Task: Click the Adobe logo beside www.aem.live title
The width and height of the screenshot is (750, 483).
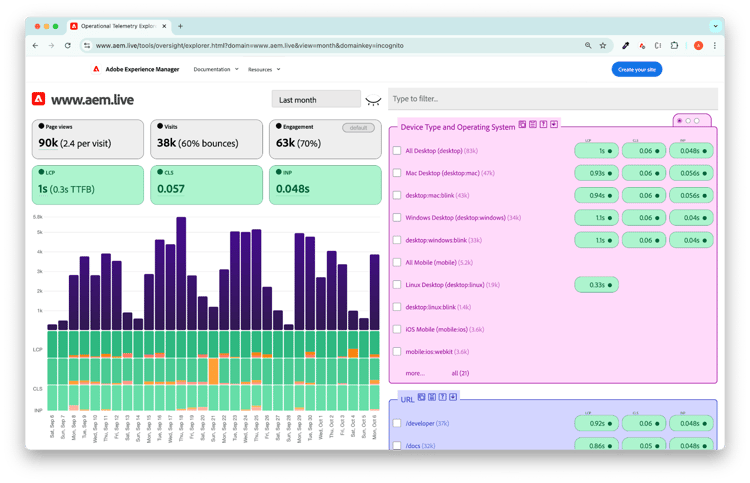Action: (x=38, y=99)
